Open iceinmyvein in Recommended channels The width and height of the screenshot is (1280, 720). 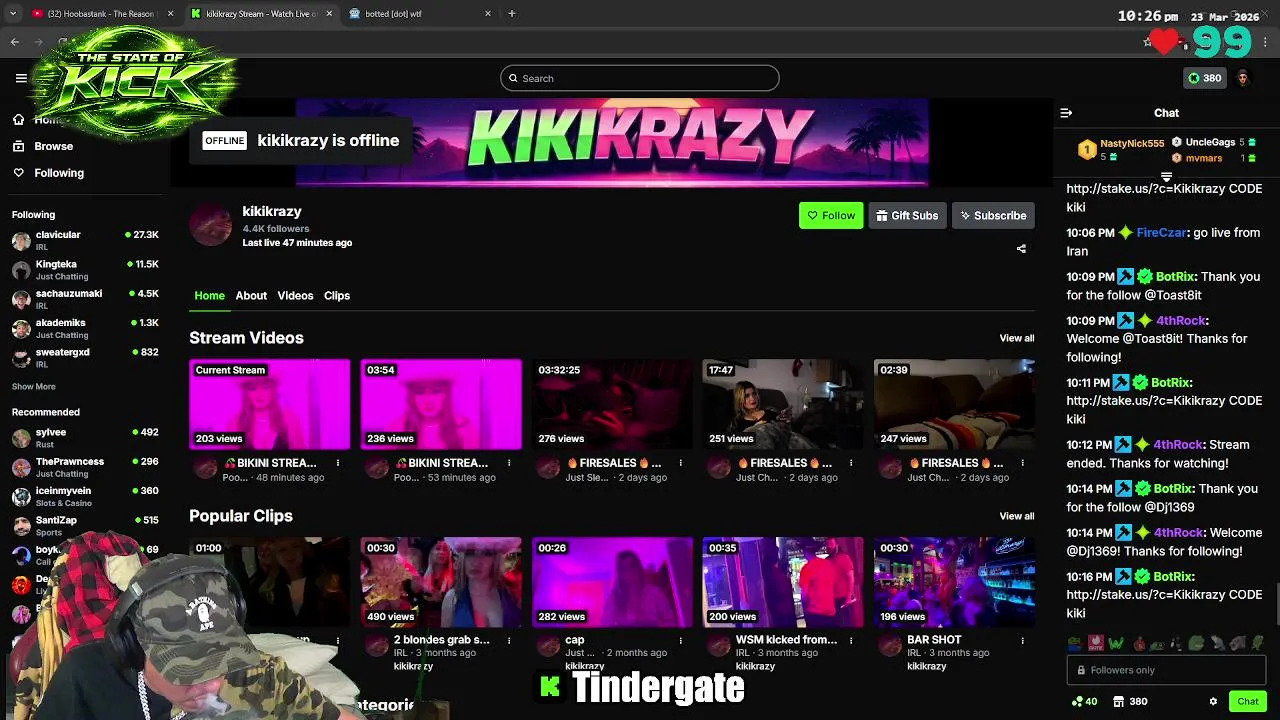click(85, 496)
